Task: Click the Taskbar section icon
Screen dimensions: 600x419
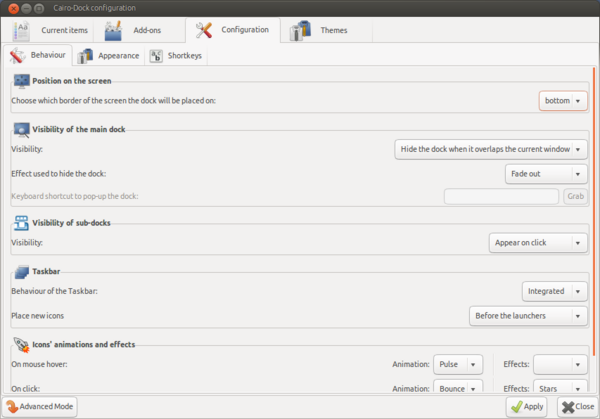Action: tap(21, 272)
